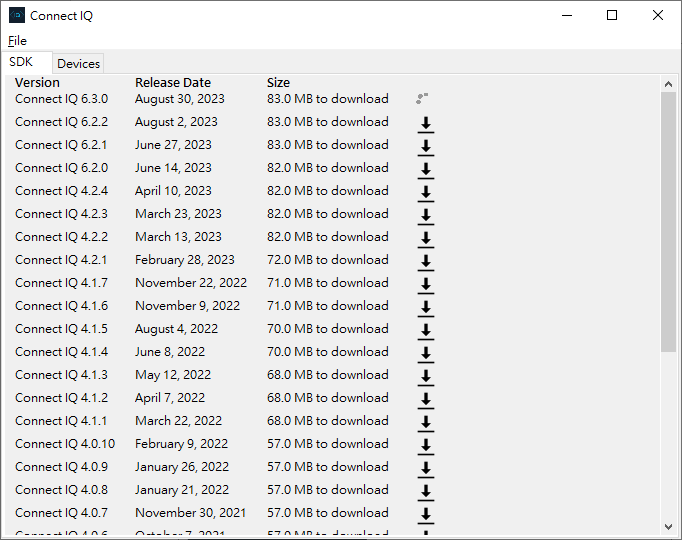Switch to the SDK tab
682x540 pixels.
pos(26,62)
